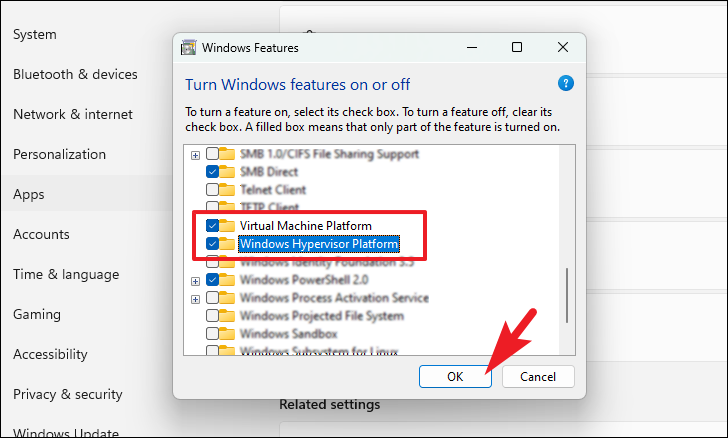The height and width of the screenshot is (438, 728).
Task: Click the Windows Projected File System folder icon
Action: pyautogui.click(x=227, y=316)
